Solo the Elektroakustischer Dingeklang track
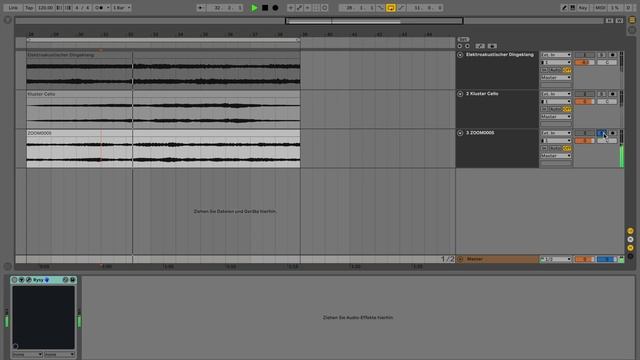The width and height of the screenshot is (640, 360). [602, 55]
